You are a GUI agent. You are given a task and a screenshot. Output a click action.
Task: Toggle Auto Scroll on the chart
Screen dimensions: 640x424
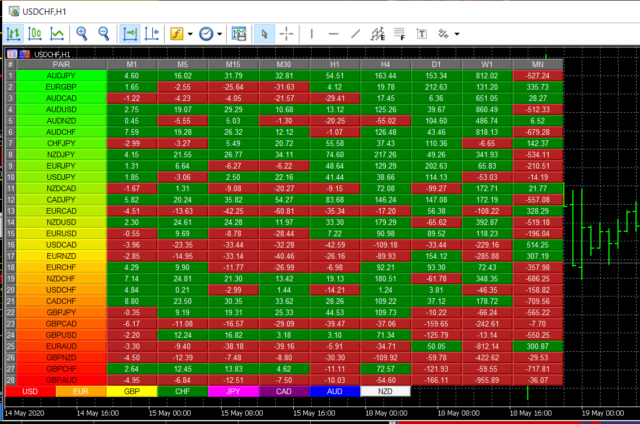click(130, 34)
